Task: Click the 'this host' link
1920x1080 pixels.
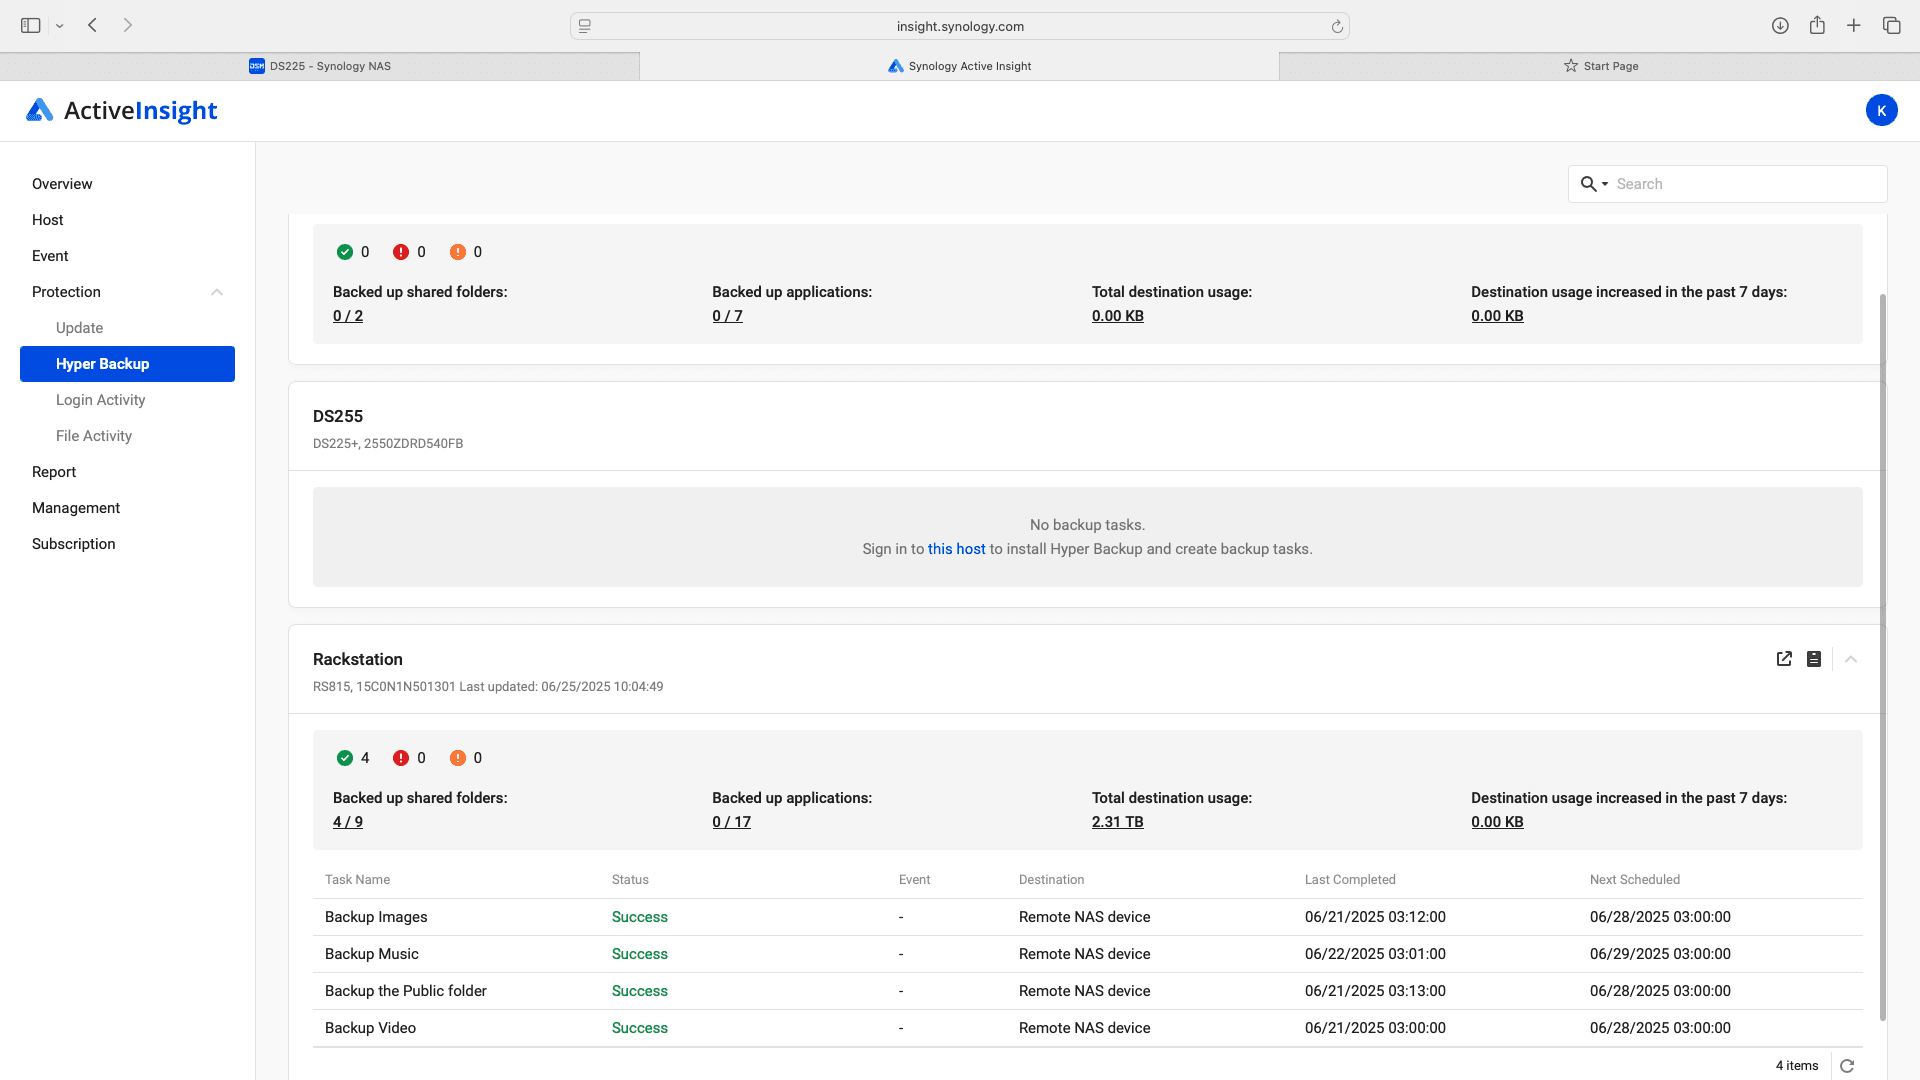Action: 956,549
